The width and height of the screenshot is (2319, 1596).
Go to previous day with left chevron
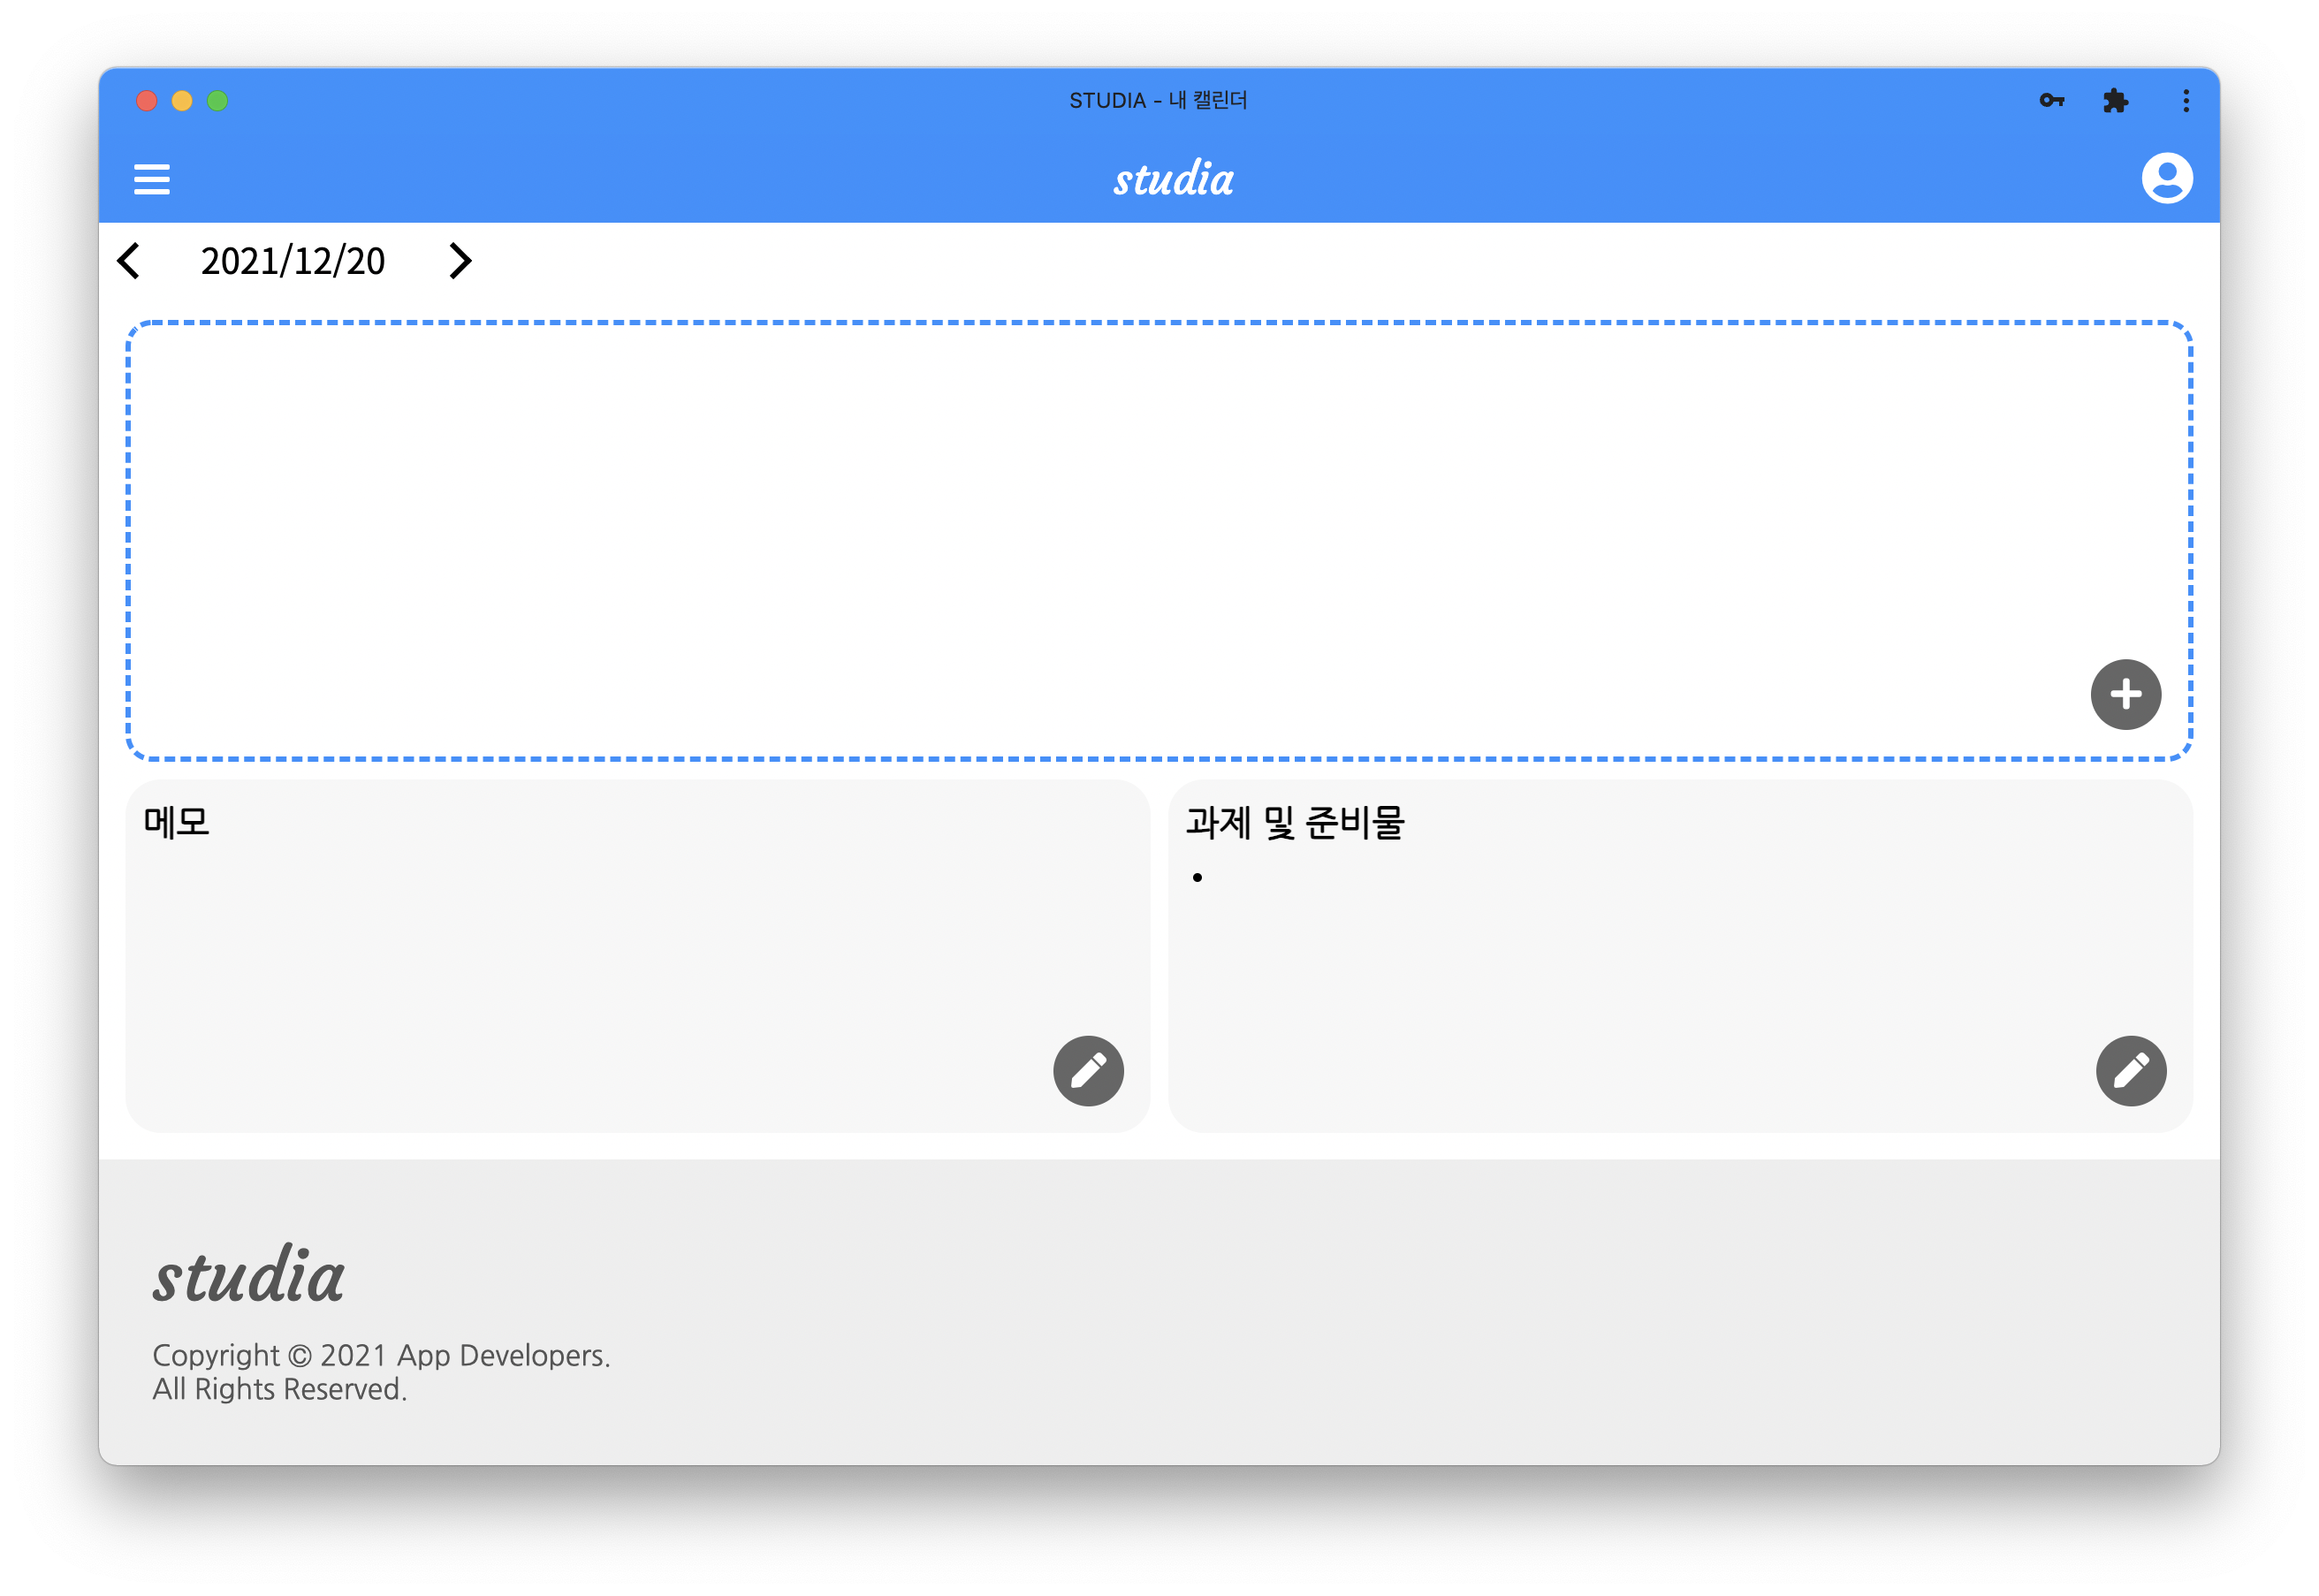pyautogui.click(x=130, y=261)
